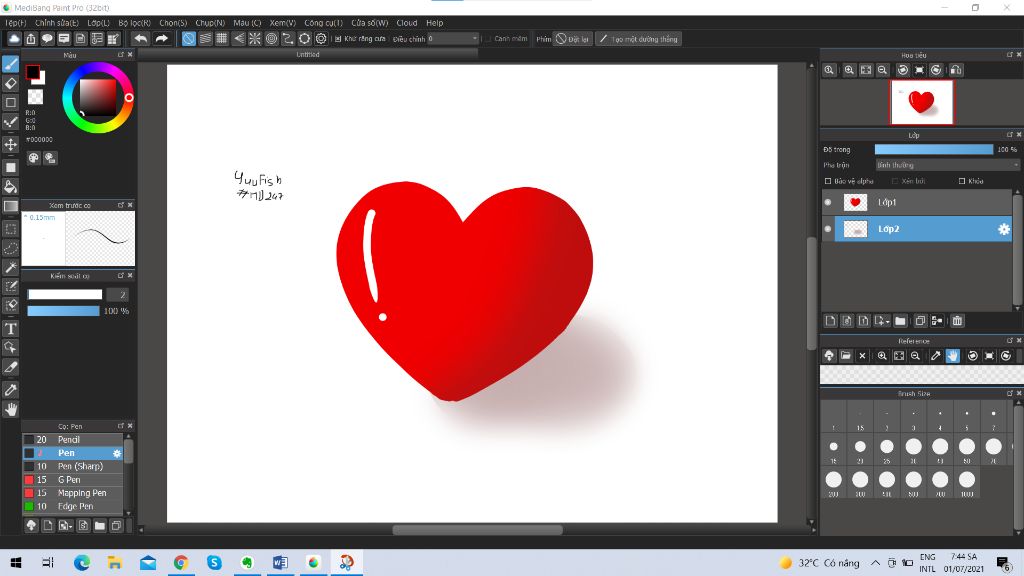Viewport: 1024px width, 576px height.
Task: Toggle Cạnh mềm soft edge checkbox
Action: [x=488, y=39]
